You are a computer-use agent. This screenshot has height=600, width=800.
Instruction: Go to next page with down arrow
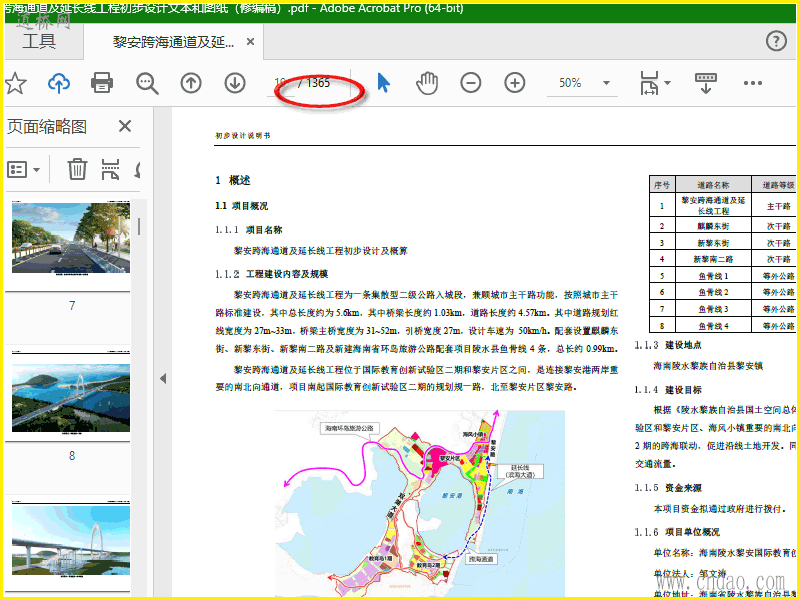(235, 83)
